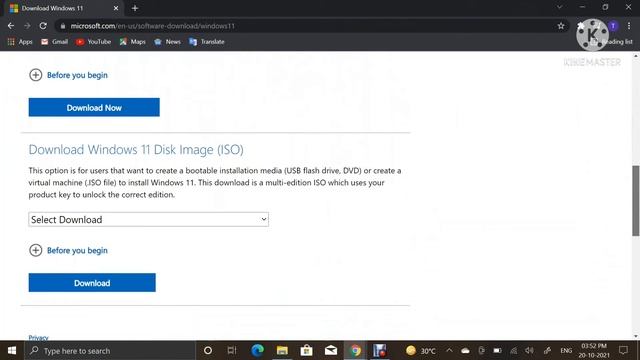The width and height of the screenshot is (640, 360).
Task: Open OneDrive cloud tray icon
Action: (x=465, y=351)
